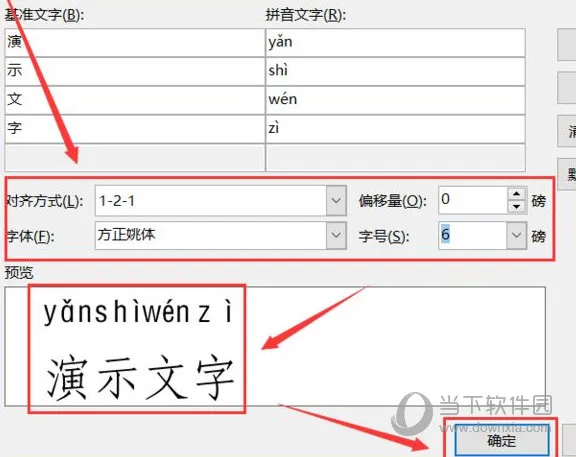Screen dimensions: 576x457
Task: Click the 对齐方式 field showing 1-2-1
Action: point(211,201)
